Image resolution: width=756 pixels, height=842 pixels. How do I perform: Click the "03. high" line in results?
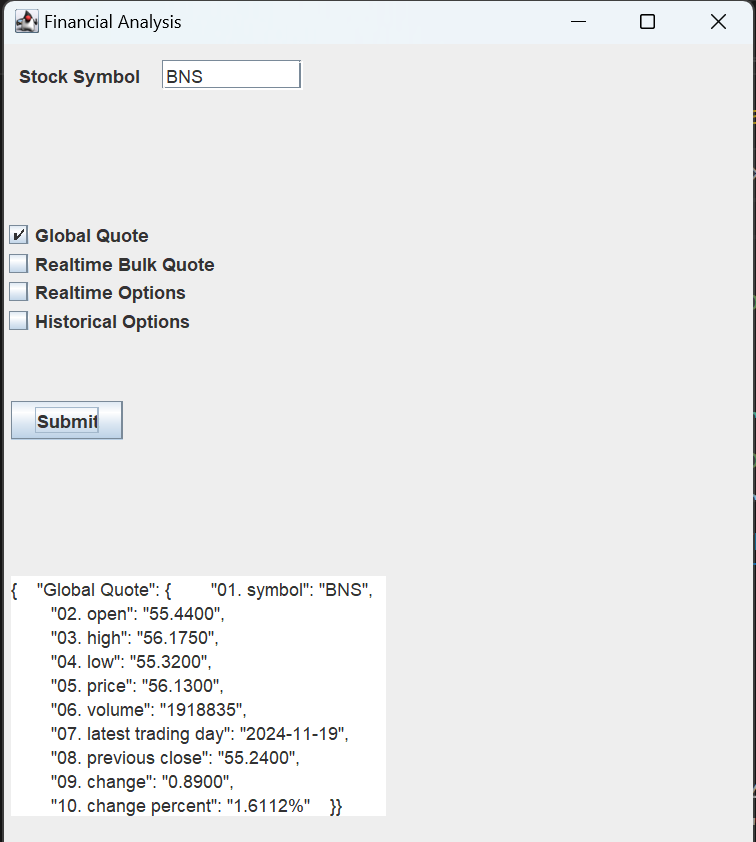[134, 637]
